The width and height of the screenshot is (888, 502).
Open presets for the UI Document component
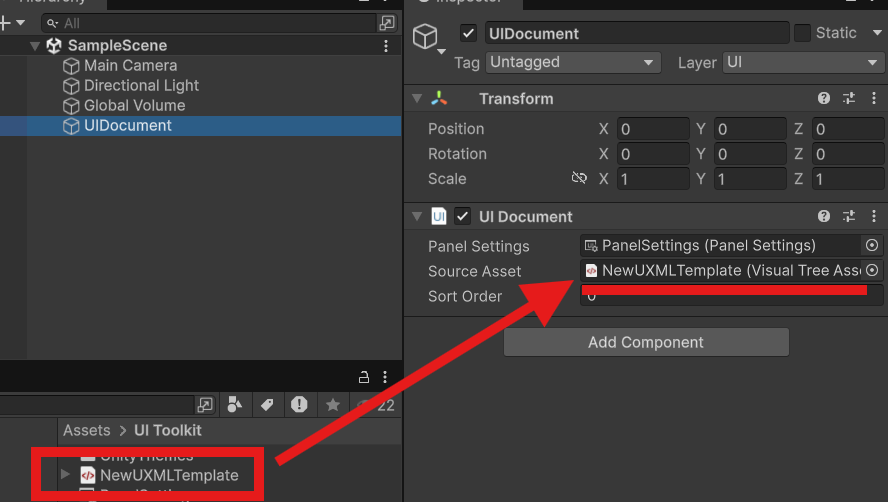coord(849,216)
